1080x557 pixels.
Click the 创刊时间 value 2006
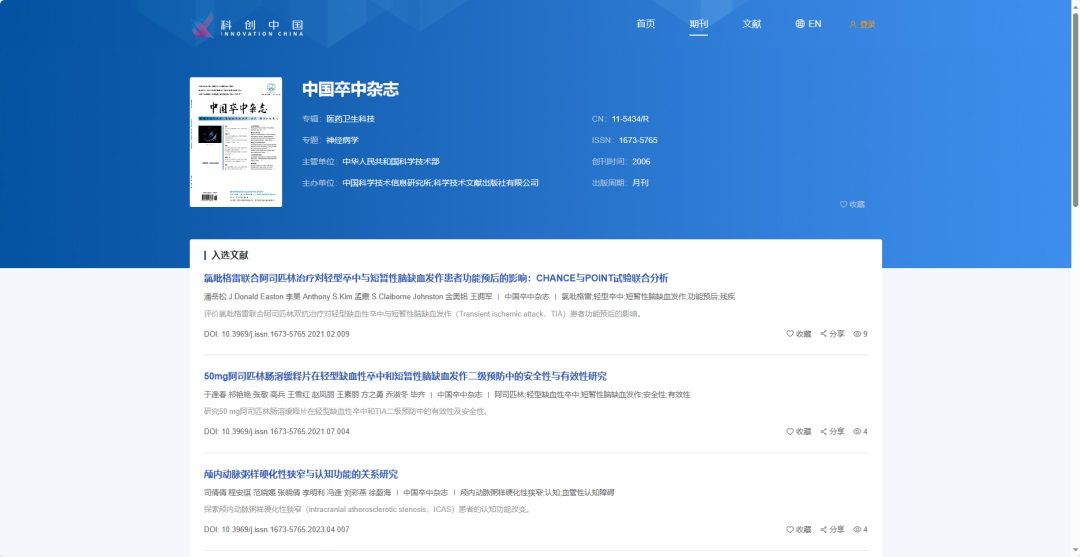point(641,162)
